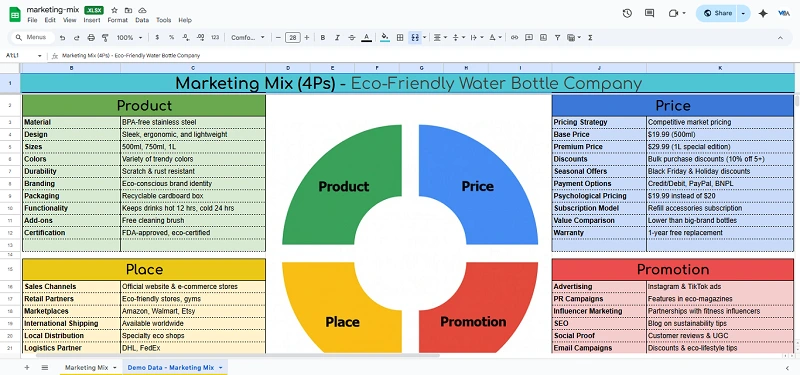
Task: Toggle merge cells button
Action: click(415, 38)
